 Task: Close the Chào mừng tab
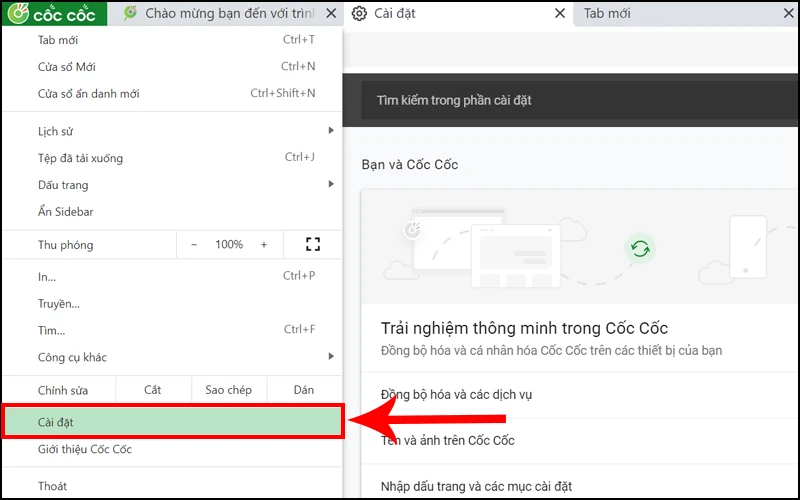(x=331, y=13)
